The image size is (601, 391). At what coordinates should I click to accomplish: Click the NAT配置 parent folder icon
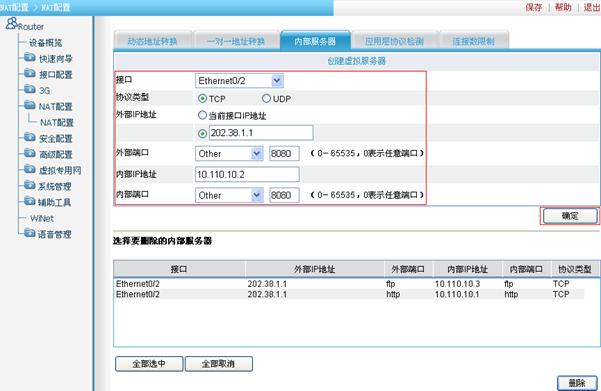click(x=30, y=105)
